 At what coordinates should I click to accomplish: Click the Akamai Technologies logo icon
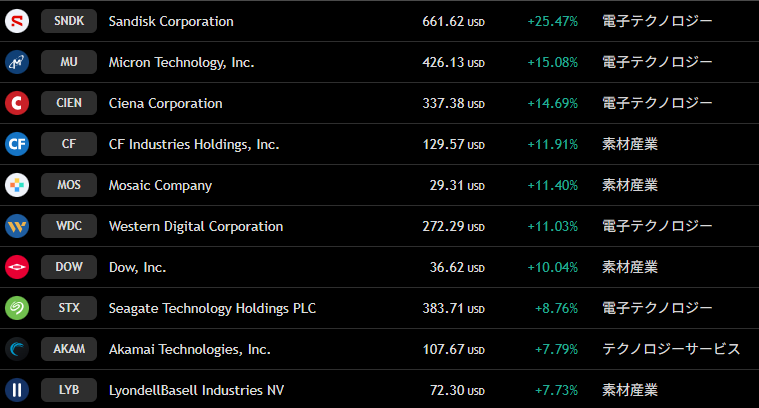[x=17, y=349]
